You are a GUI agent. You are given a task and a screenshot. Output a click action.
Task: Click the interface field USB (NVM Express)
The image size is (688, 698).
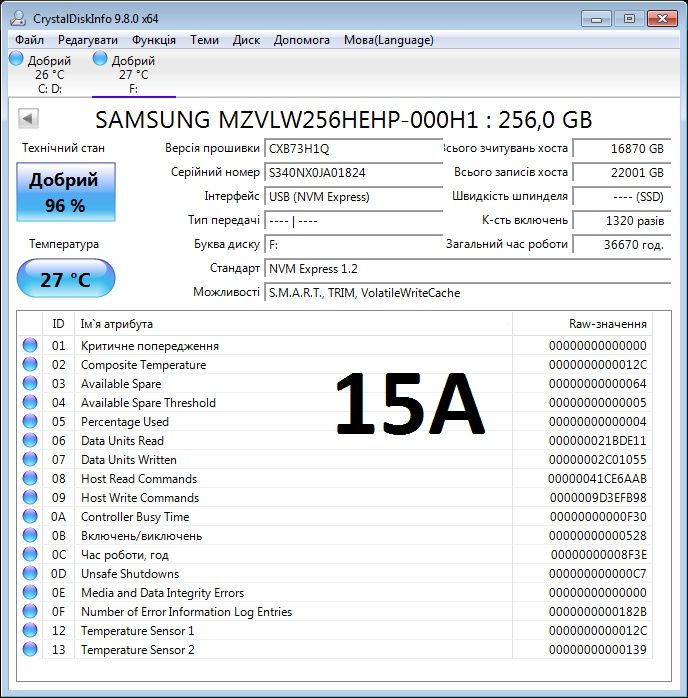pyautogui.click(x=353, y=197)
